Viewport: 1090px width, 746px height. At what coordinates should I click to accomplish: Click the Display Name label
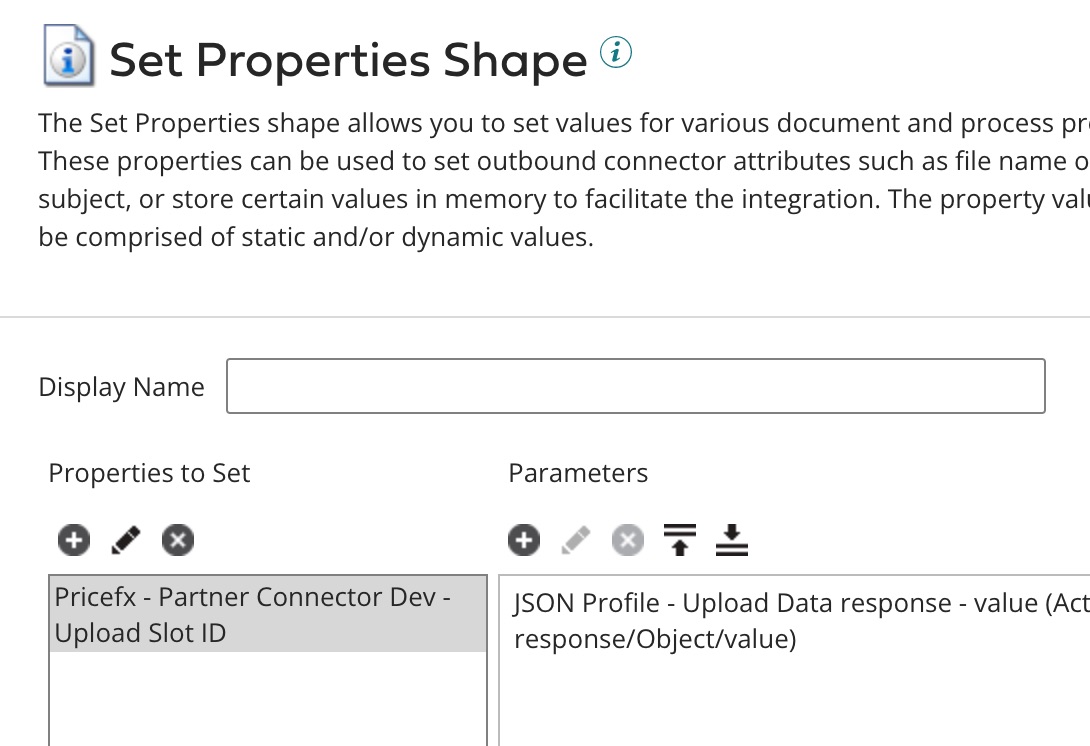(x=121, y=387)
